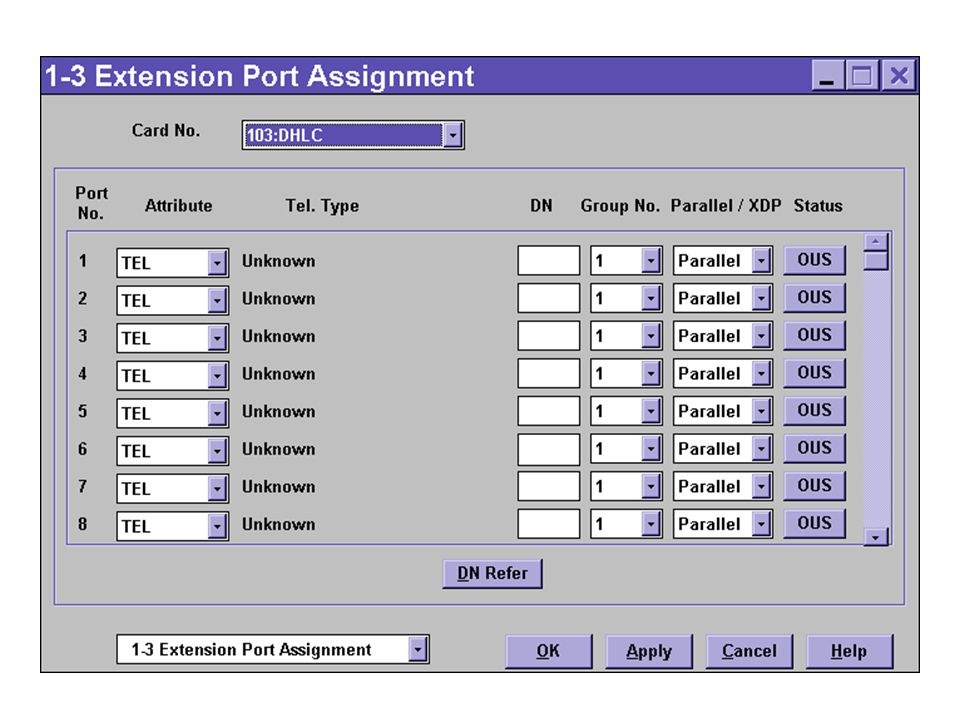The height and width of the screenshot is (720, 960).
Task: Toggle the OUS status button for port 1
Action: [814, 260]
